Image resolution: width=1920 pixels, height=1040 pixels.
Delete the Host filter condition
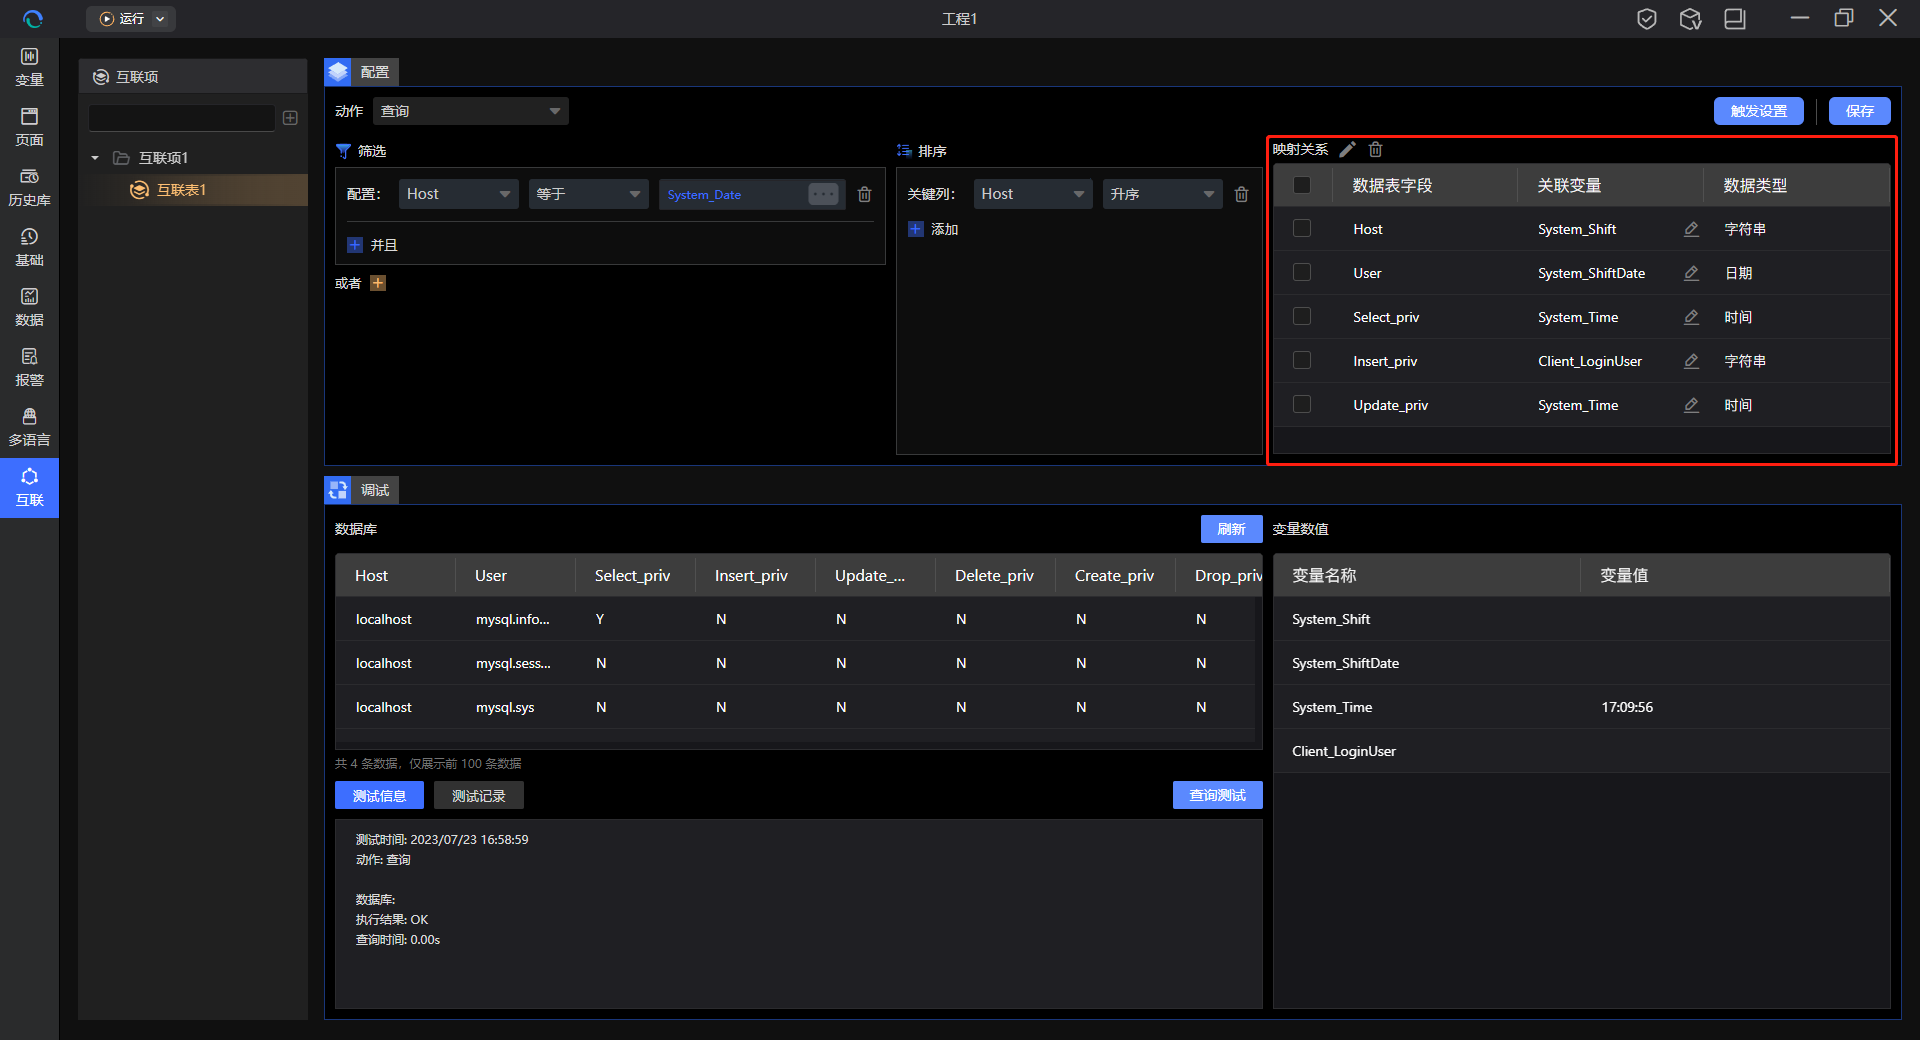pyautogui.click(x=865, y=194)
